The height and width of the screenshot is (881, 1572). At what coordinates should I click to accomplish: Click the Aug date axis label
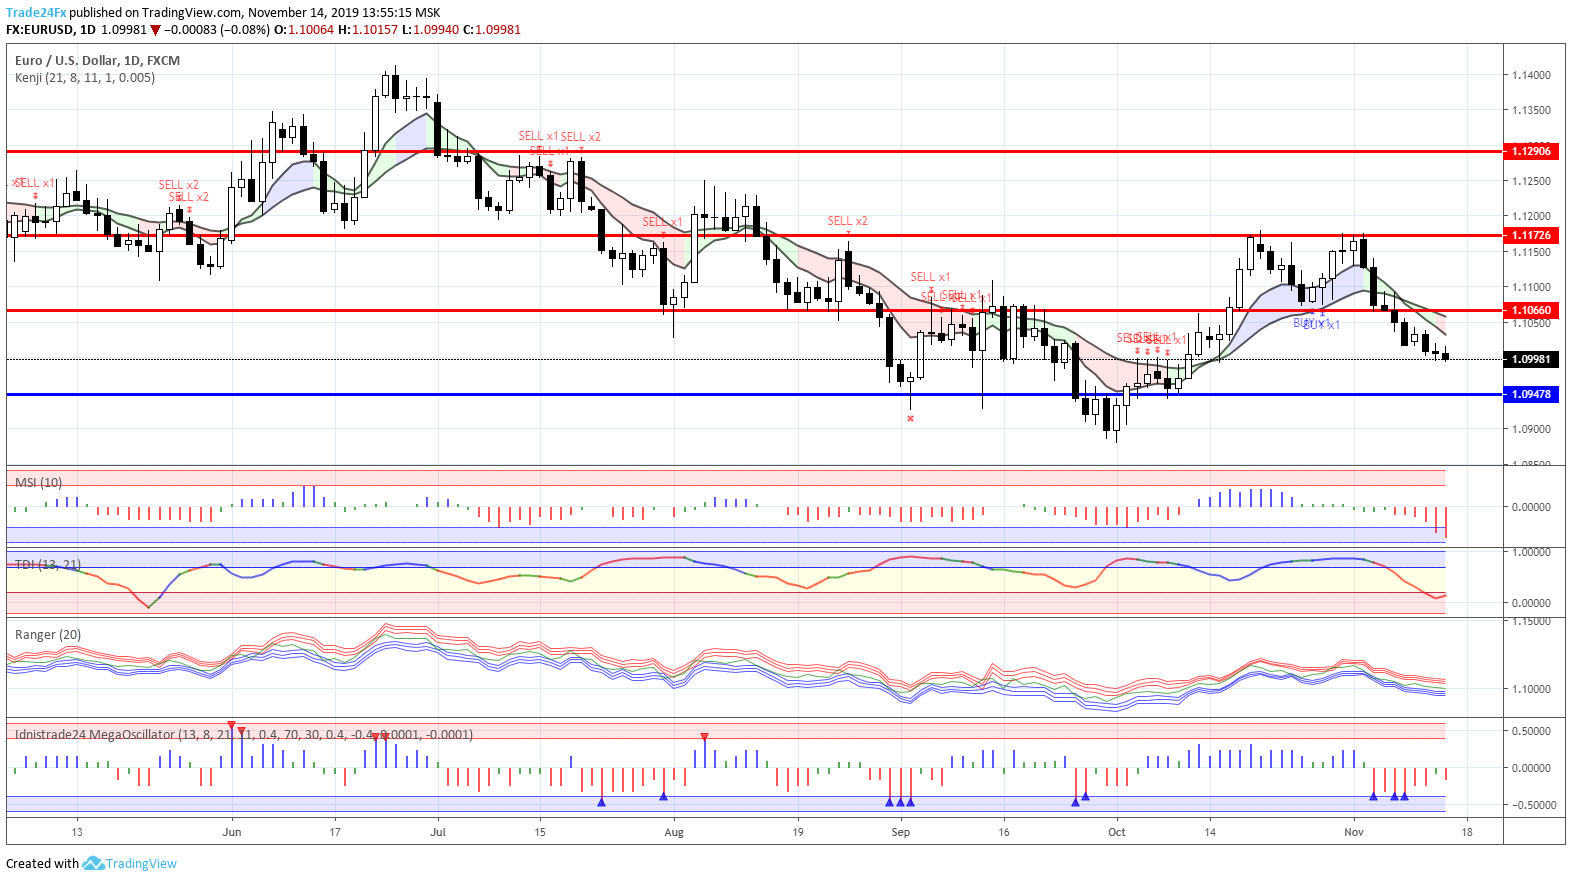[x=674, y=832]
